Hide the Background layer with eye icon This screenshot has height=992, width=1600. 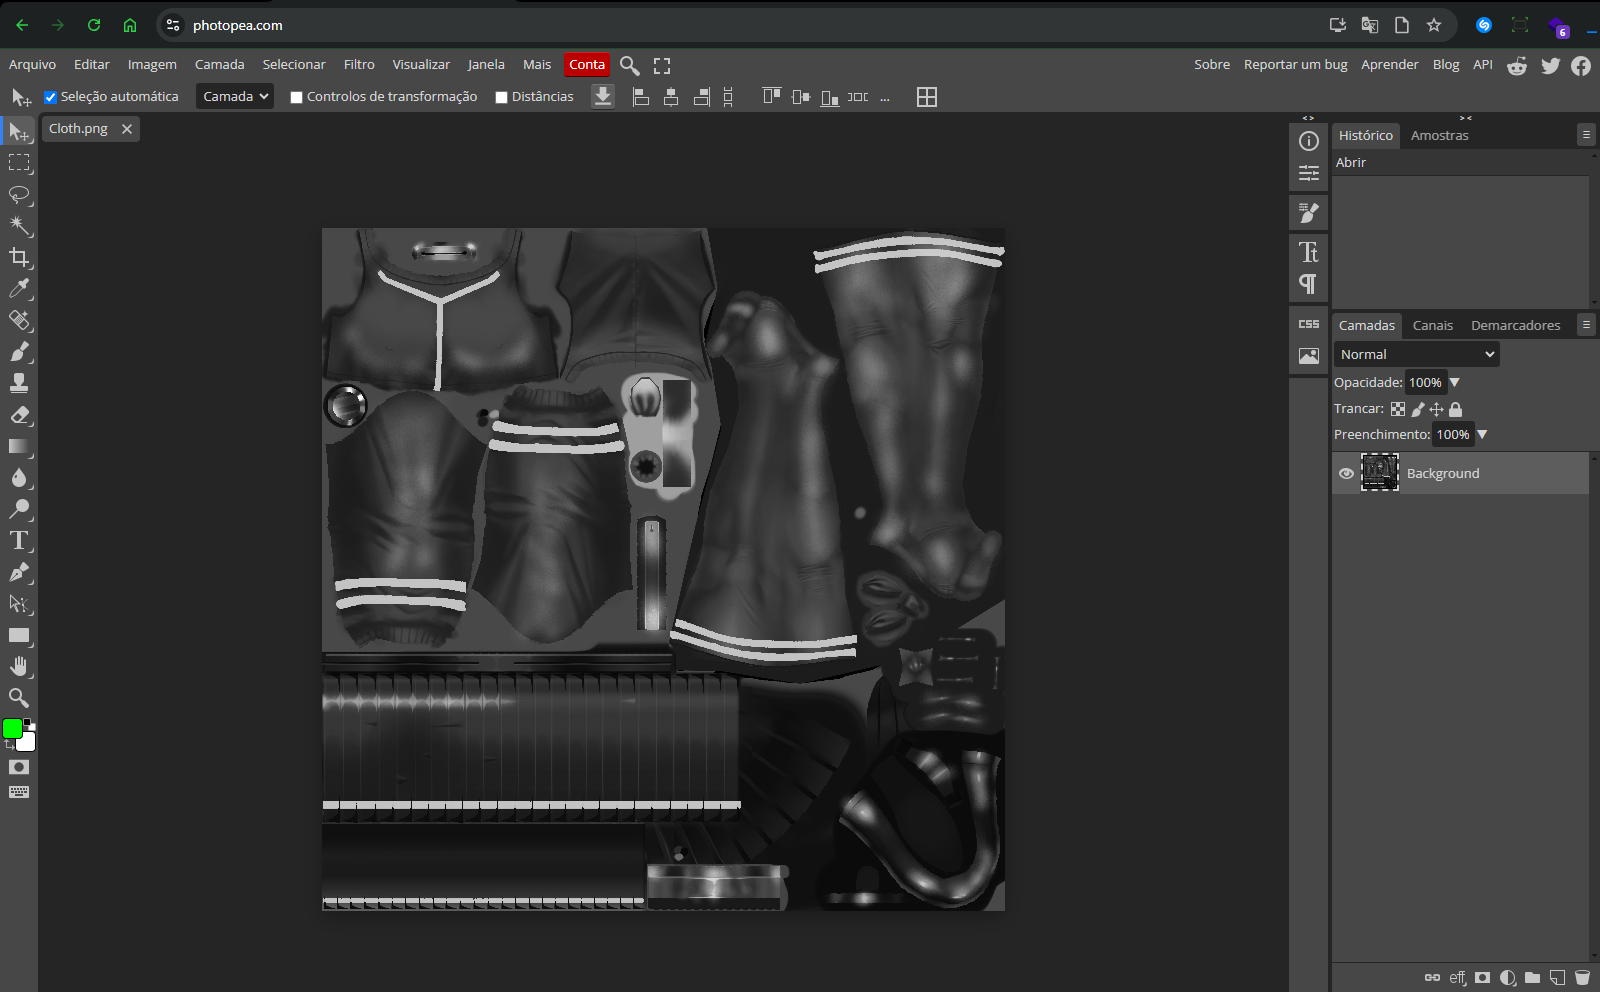coord(1346,474)
